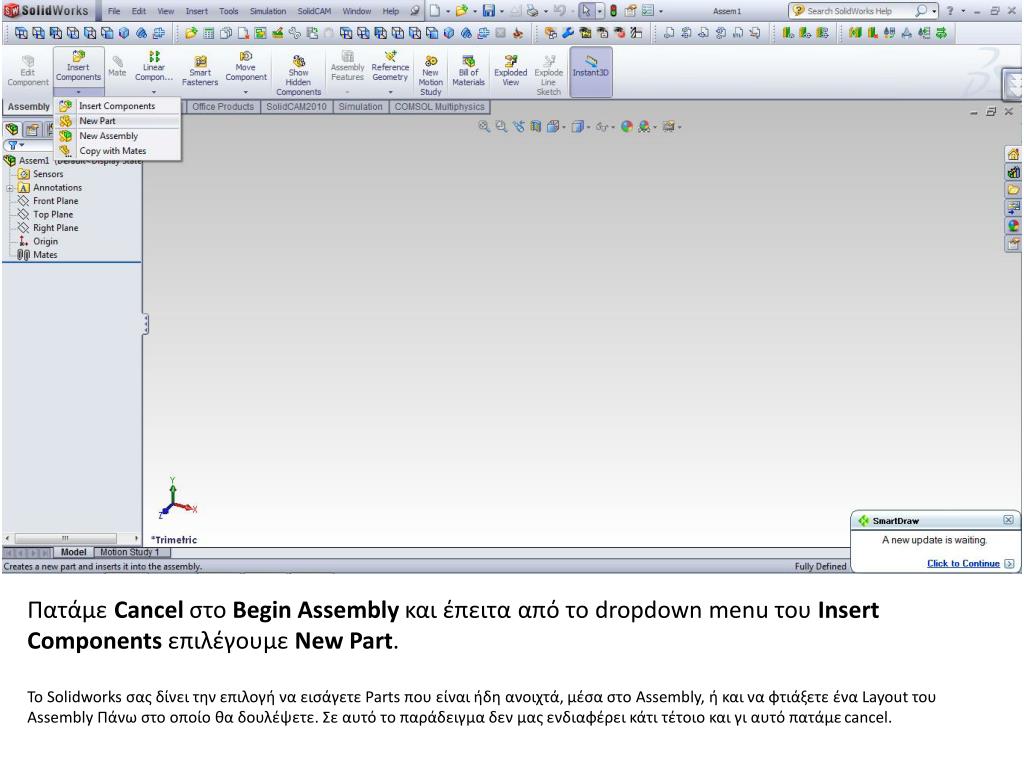The height and width of the screenshot is (768, 1024).
Task: Open the Reference Geometry tool
Action: pos(390,66)
